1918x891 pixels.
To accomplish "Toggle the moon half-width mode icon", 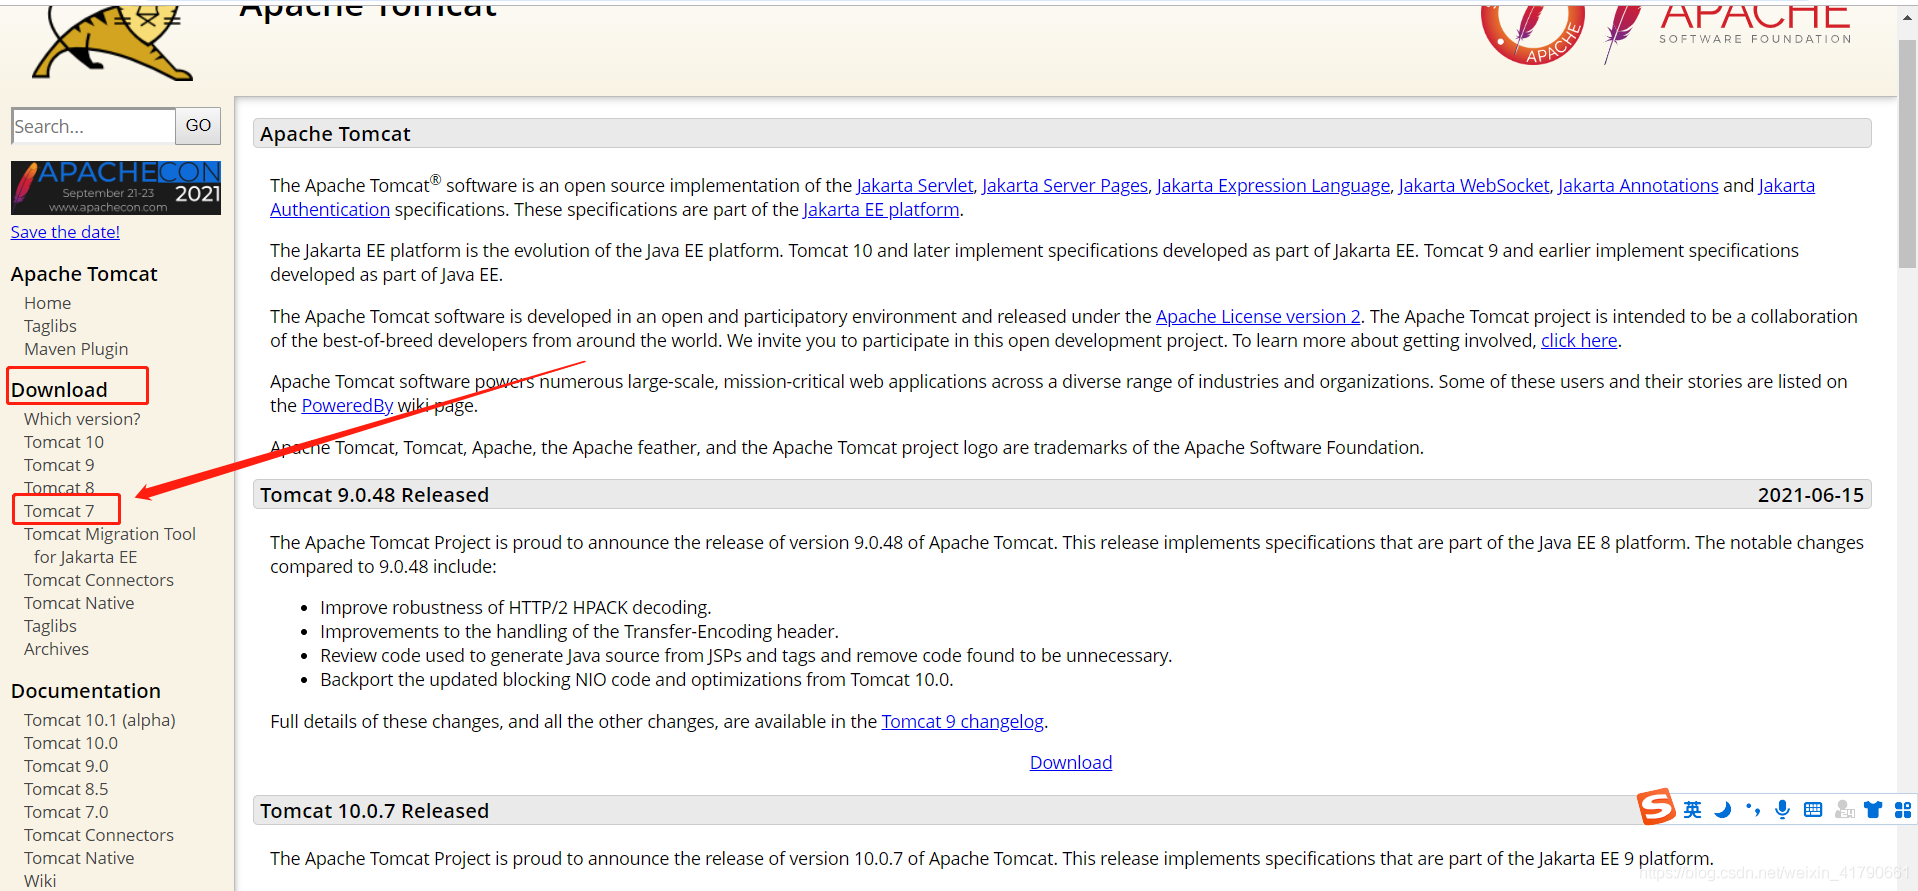I will coord(1722,810).
